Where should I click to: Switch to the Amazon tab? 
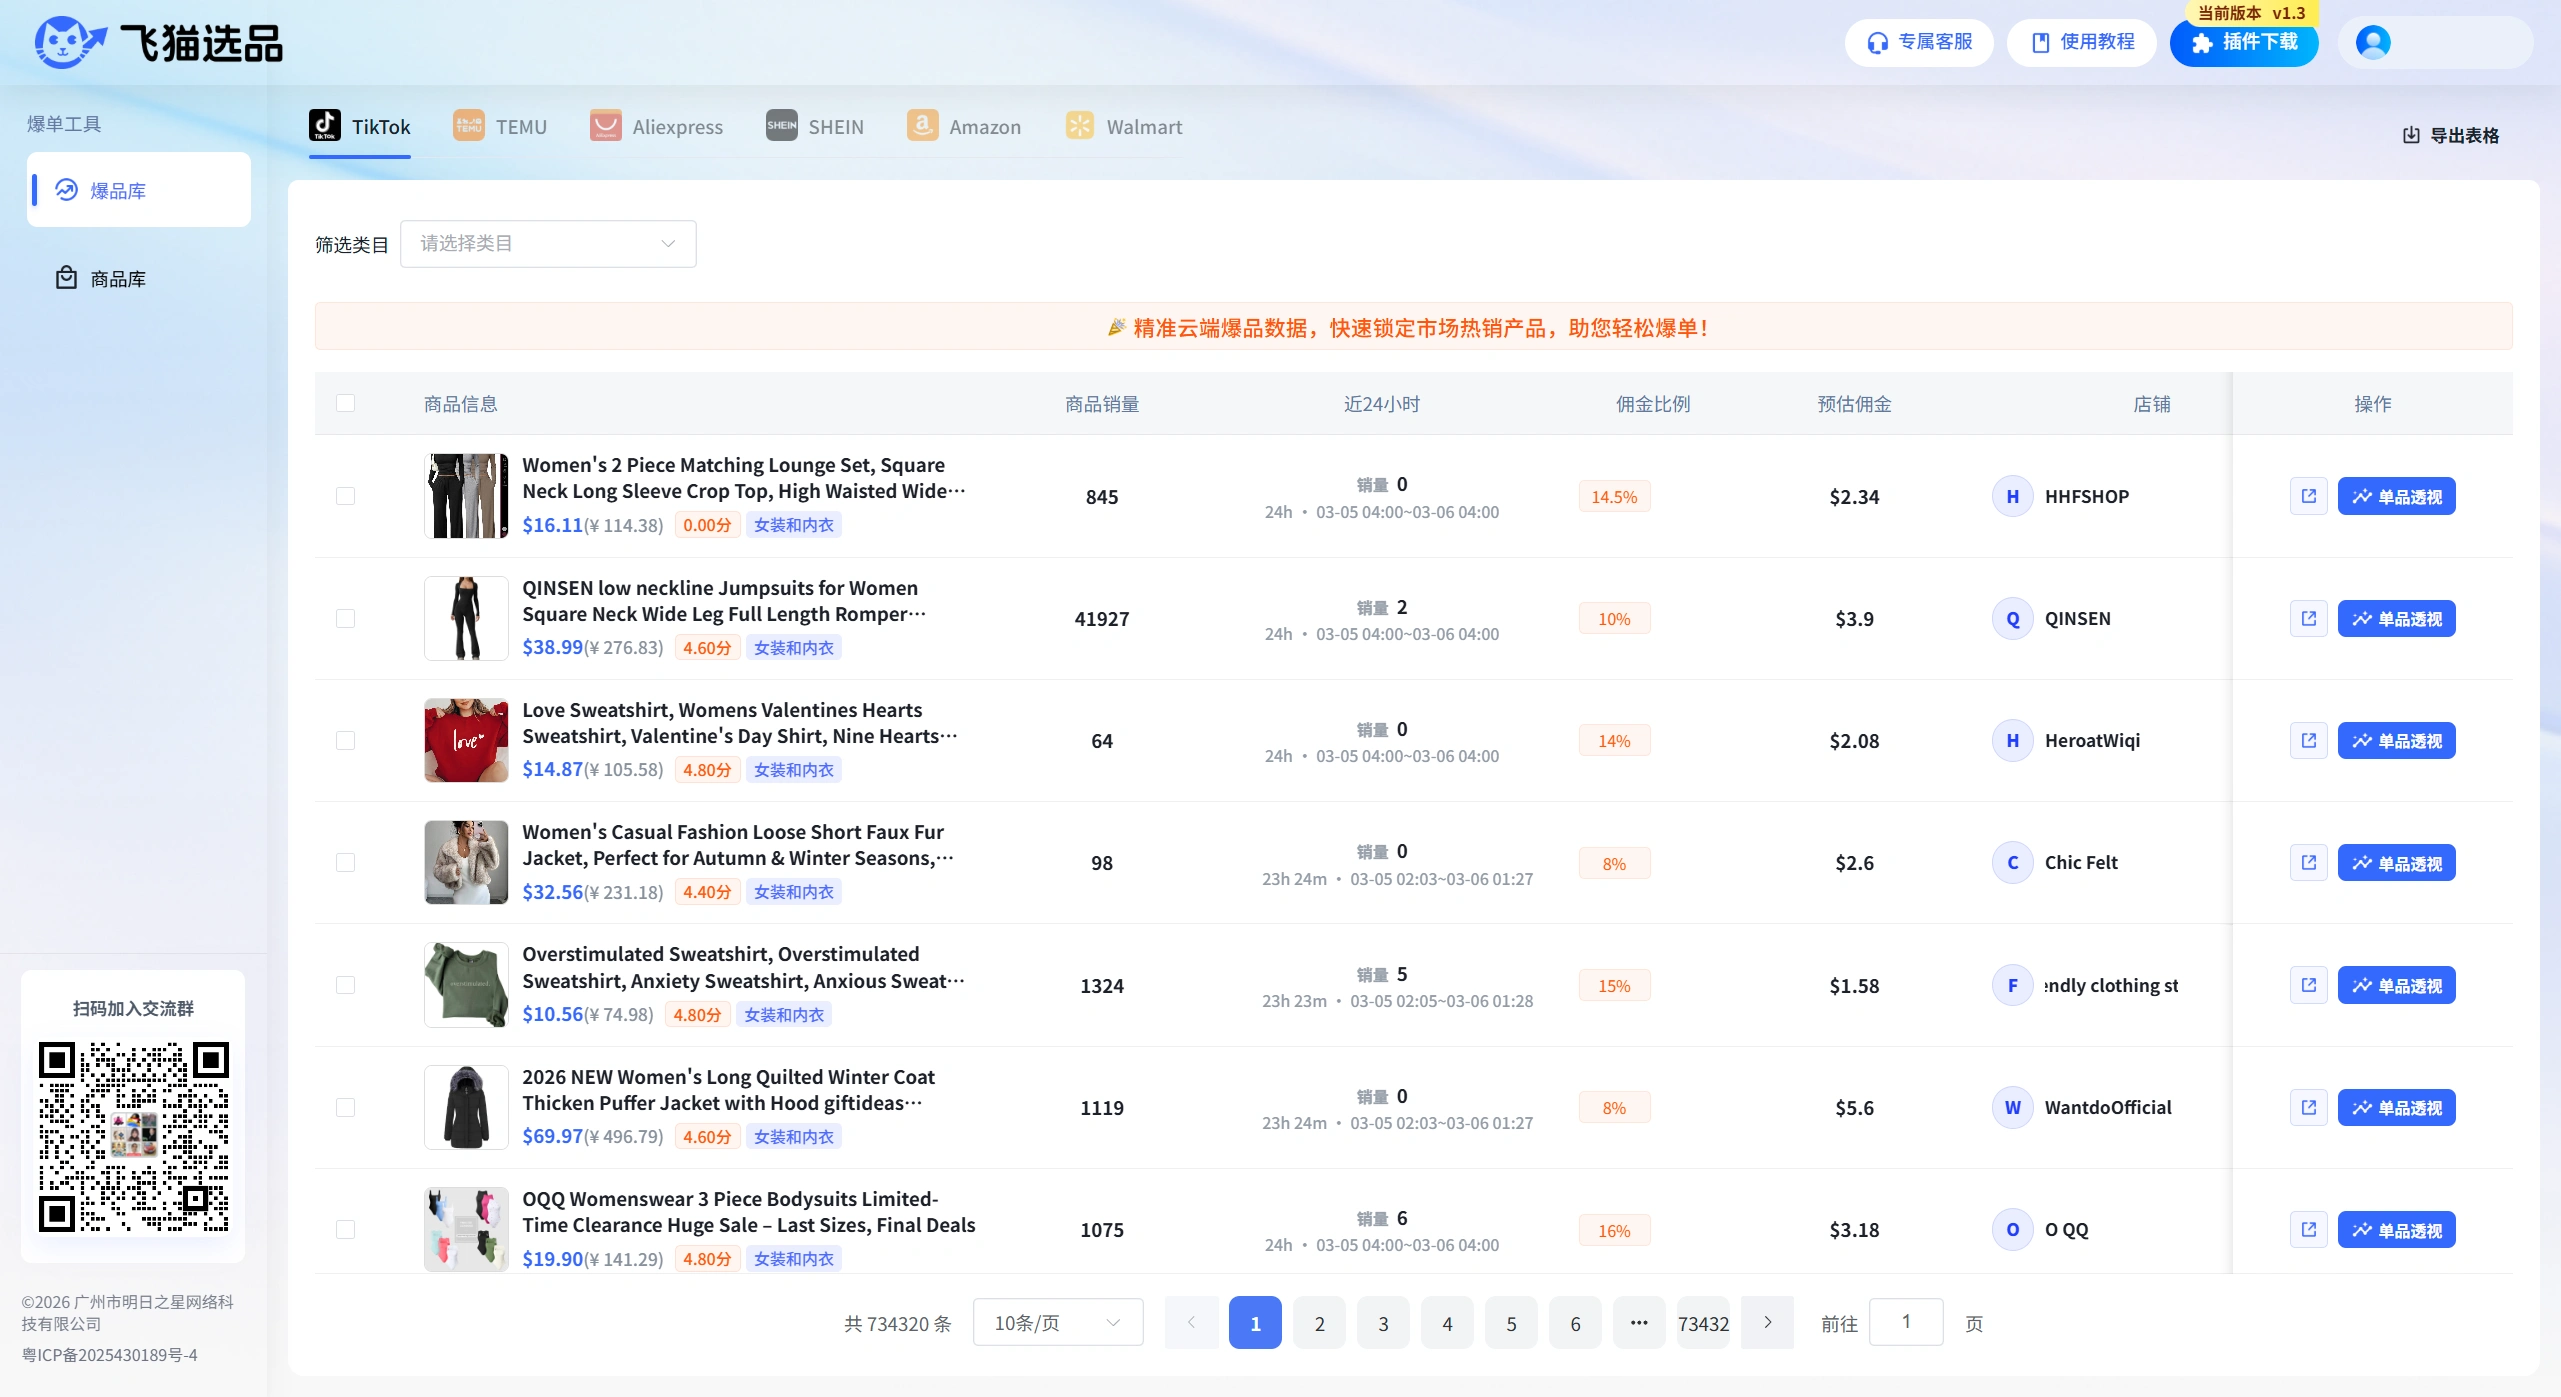[964, 127]
